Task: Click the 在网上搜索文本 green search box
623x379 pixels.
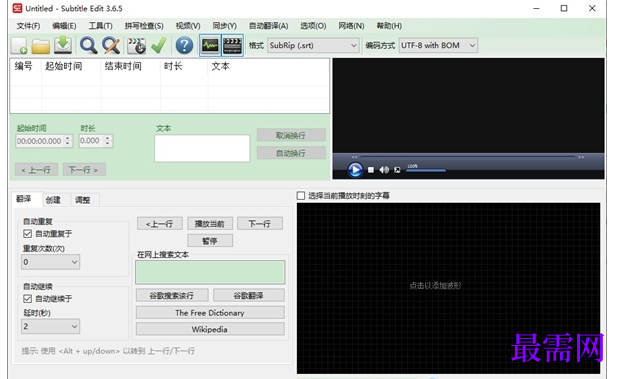Action: 210,272
